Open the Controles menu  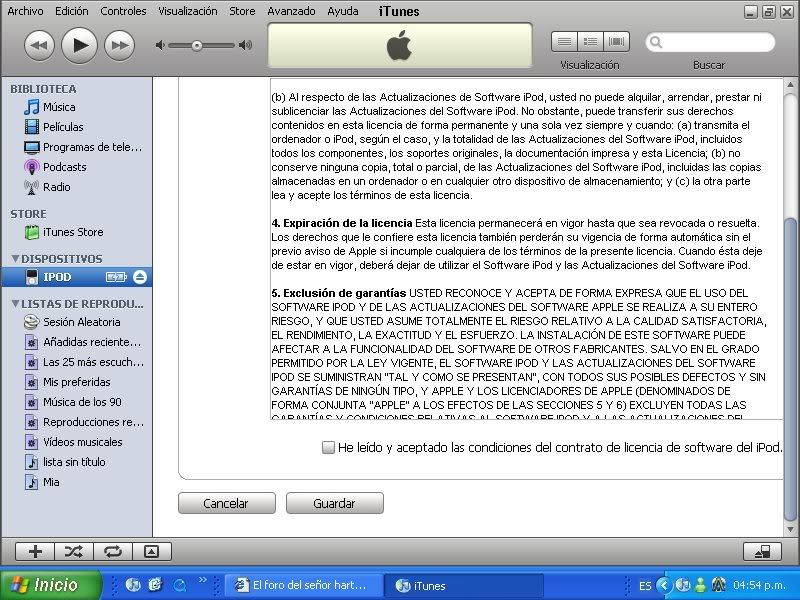(x=123, y=11)
